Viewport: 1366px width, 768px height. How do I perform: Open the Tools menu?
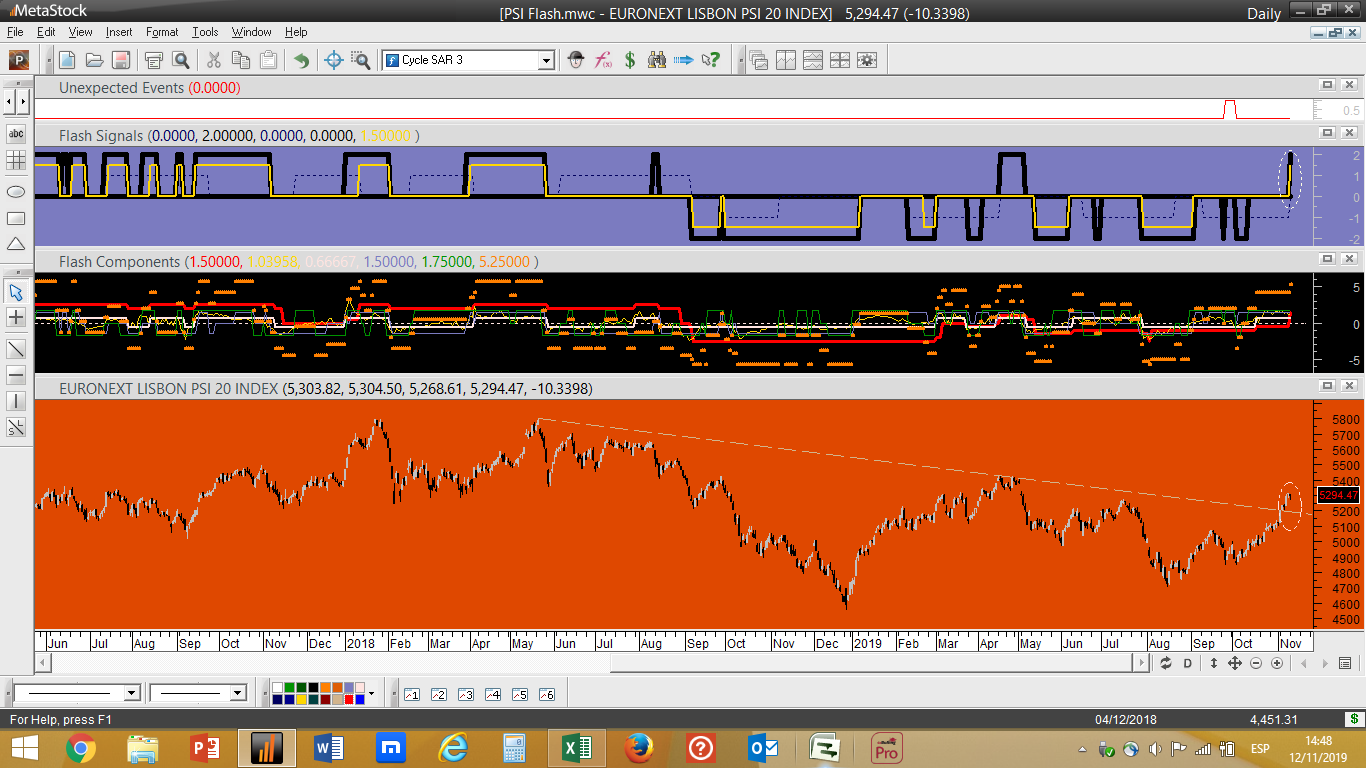205,32
